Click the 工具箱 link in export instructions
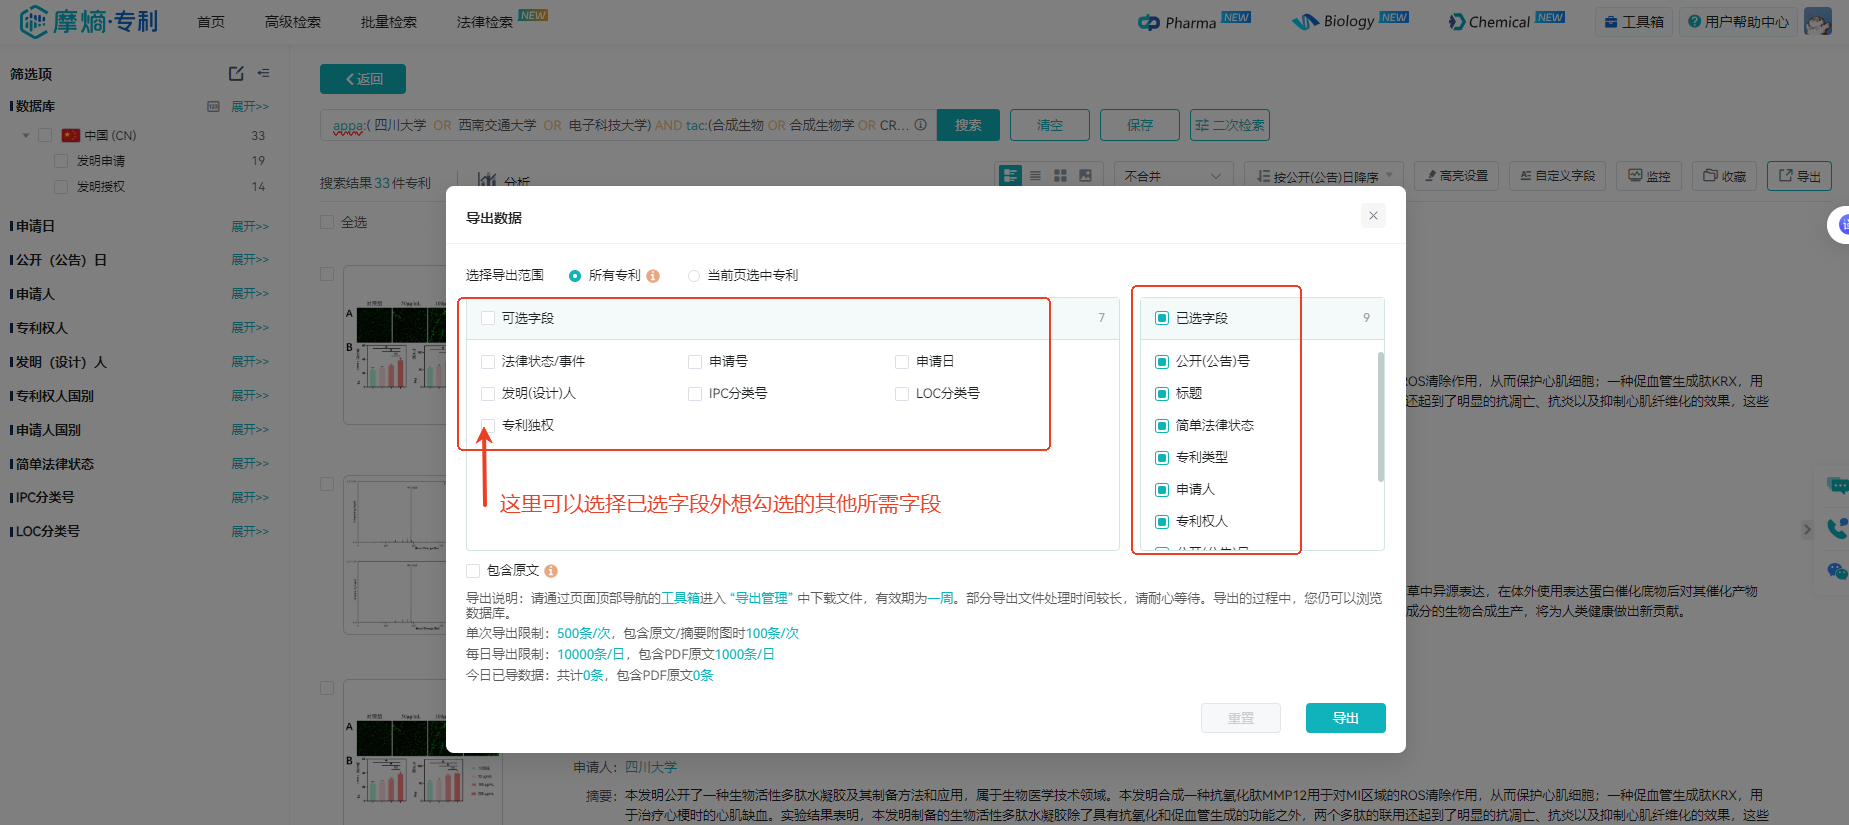1849x825 pixels. (680, 598)
